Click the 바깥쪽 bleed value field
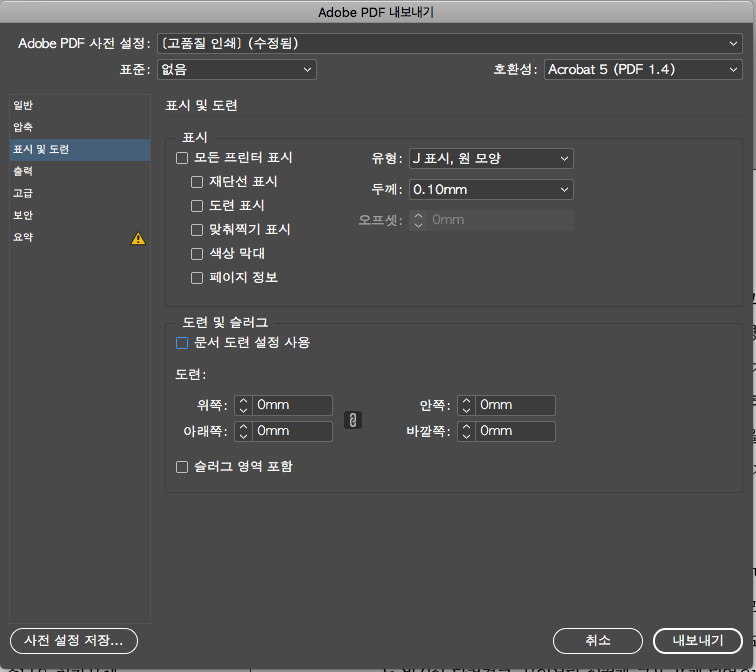 [515, 431]
